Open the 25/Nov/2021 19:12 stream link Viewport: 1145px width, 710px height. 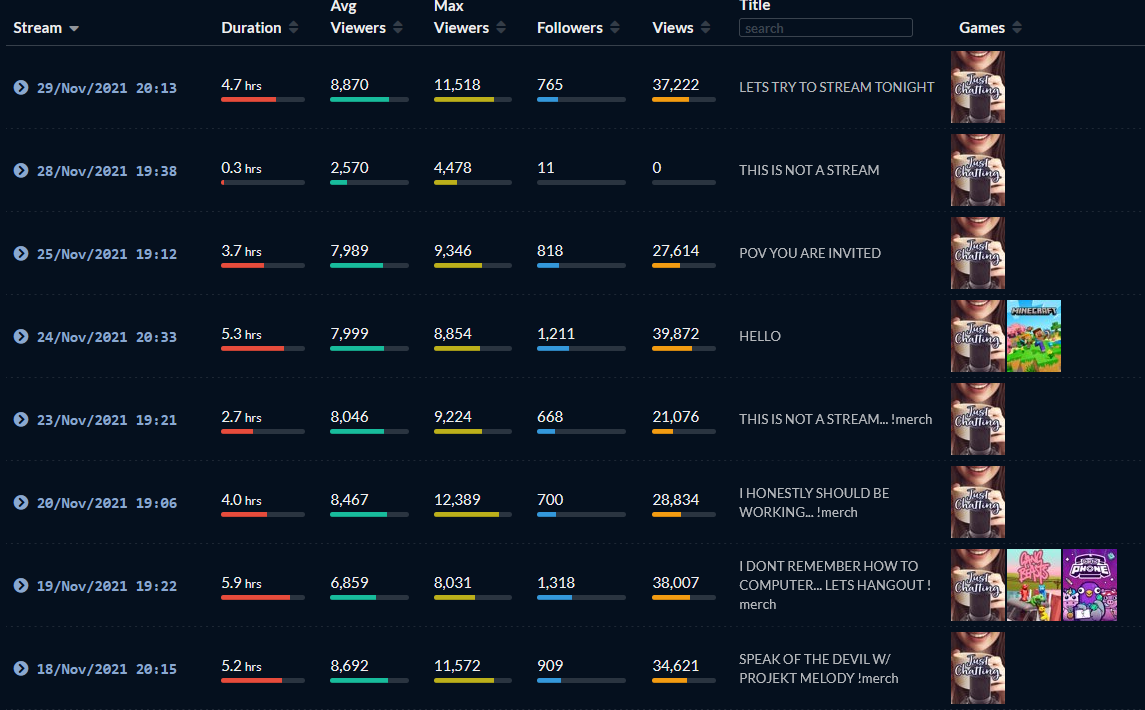click(107, 254)
